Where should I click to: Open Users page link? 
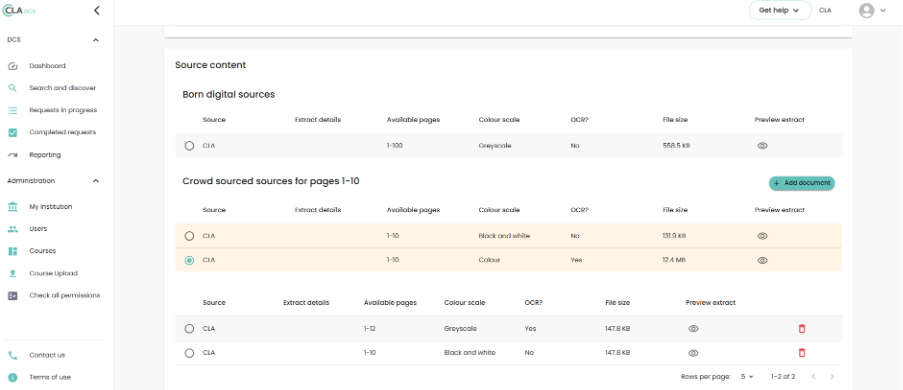pyautogui.click(x=38, y=229)
